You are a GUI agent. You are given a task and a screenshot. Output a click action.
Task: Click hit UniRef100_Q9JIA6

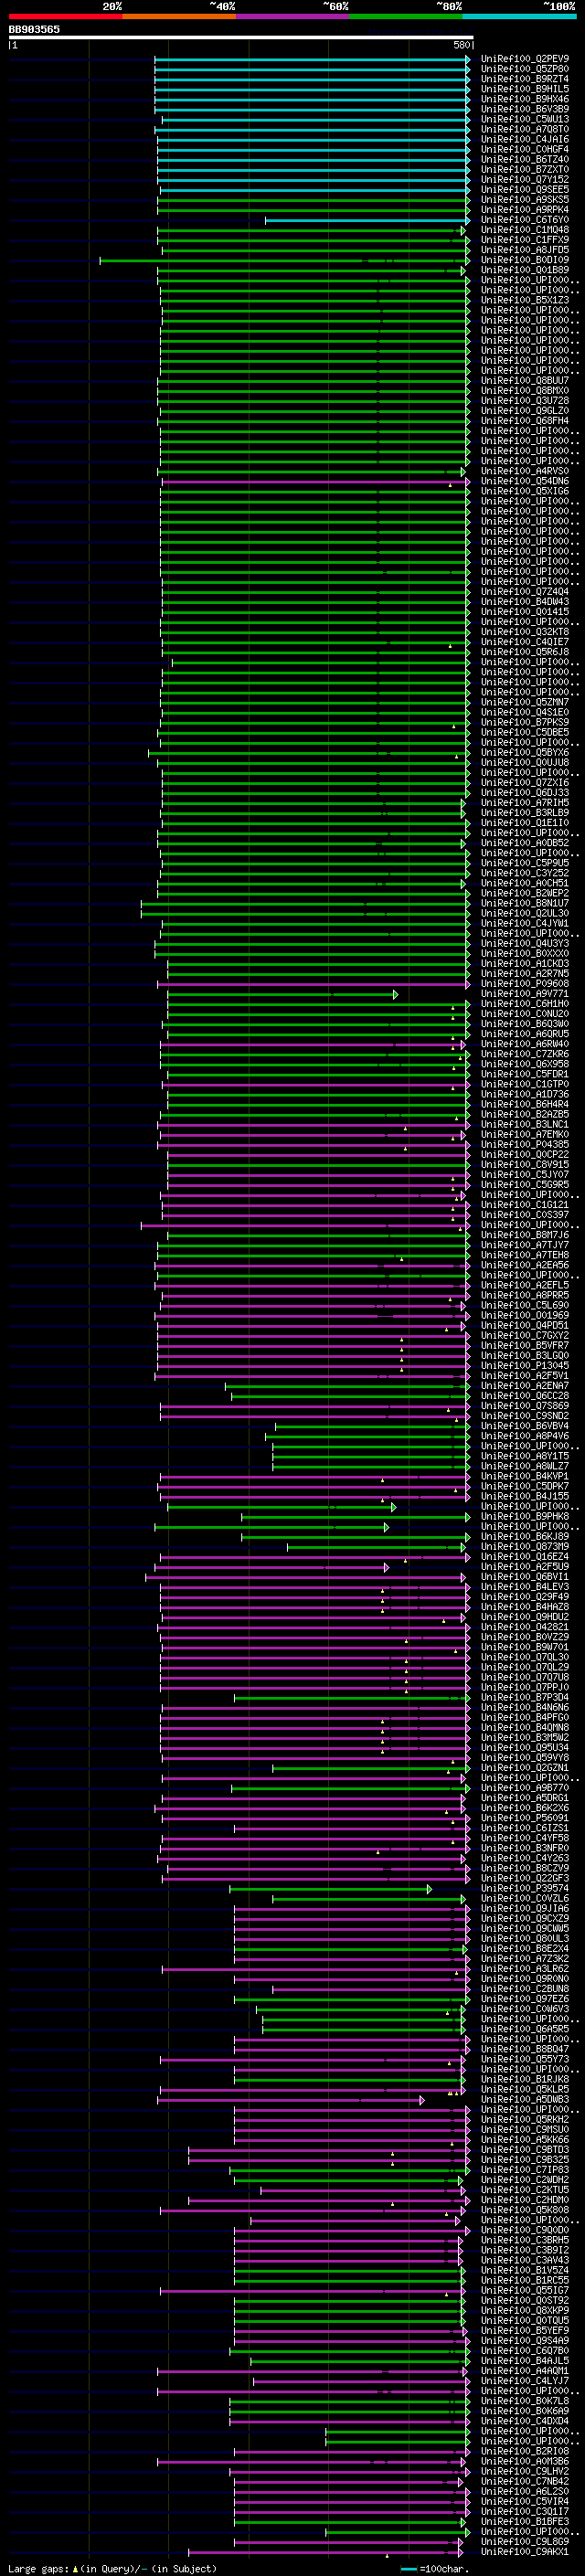(525, 1909)
